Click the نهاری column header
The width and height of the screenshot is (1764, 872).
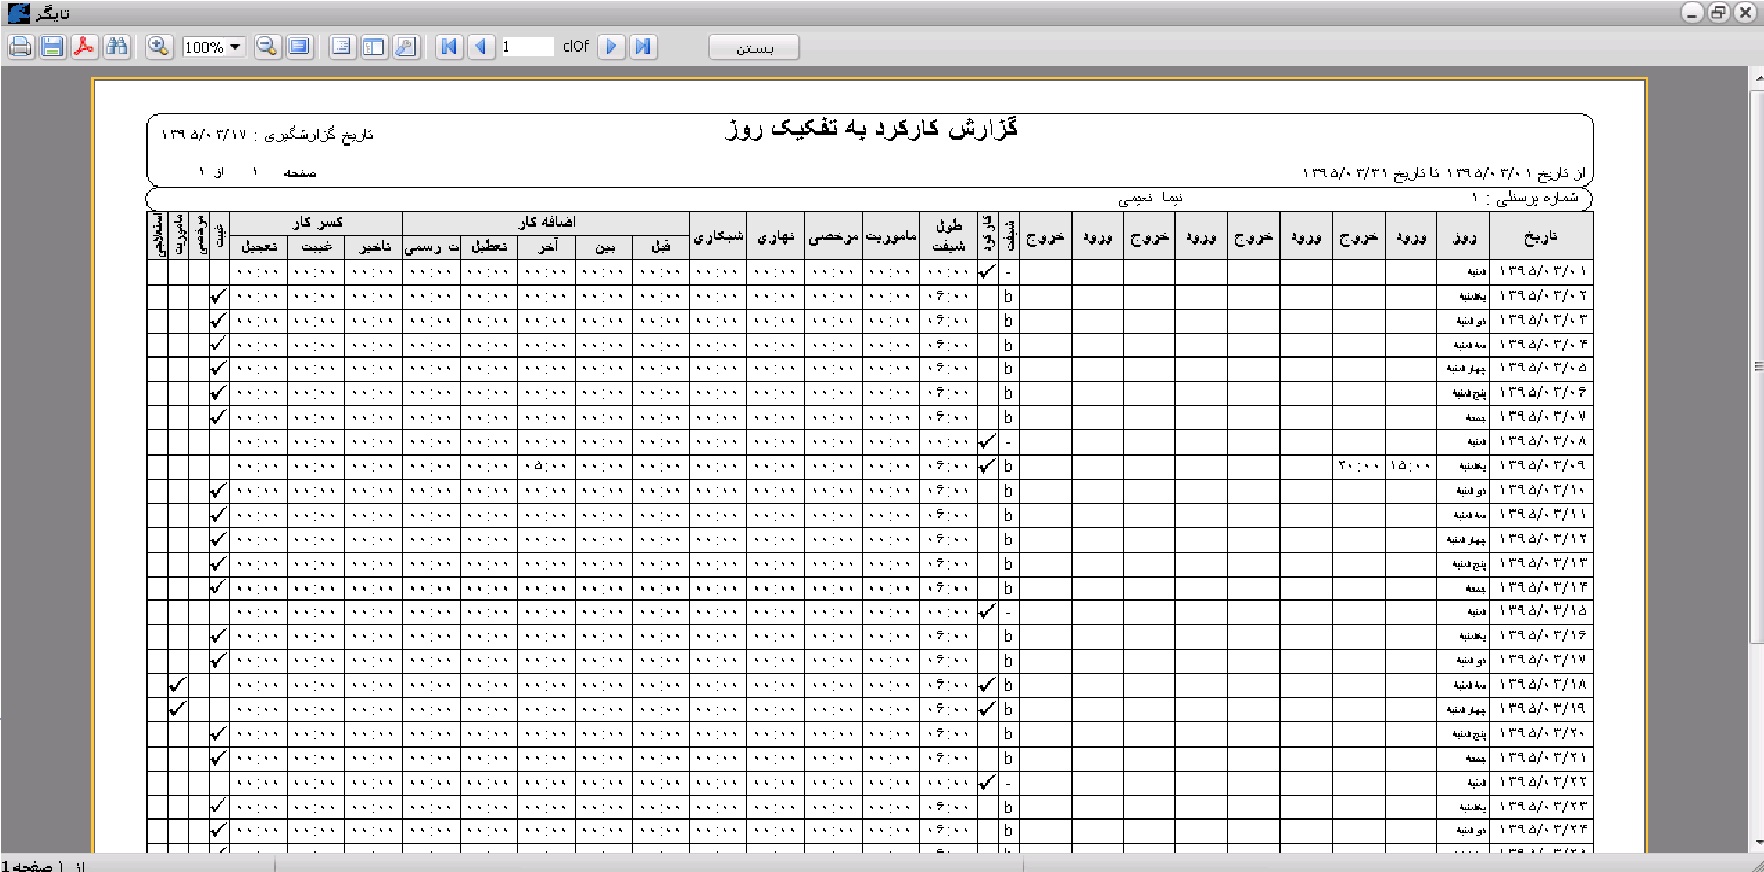(775, 237)
